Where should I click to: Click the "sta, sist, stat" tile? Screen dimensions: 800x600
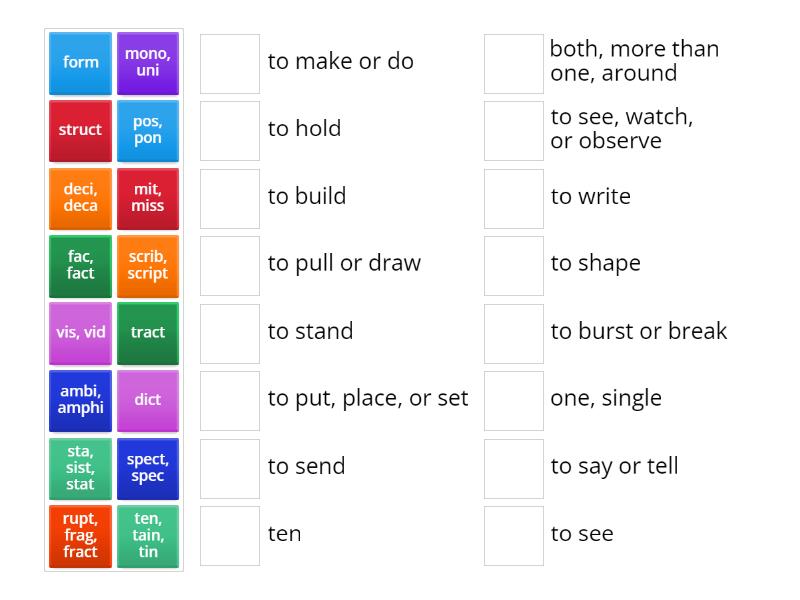tap(80, 468)
